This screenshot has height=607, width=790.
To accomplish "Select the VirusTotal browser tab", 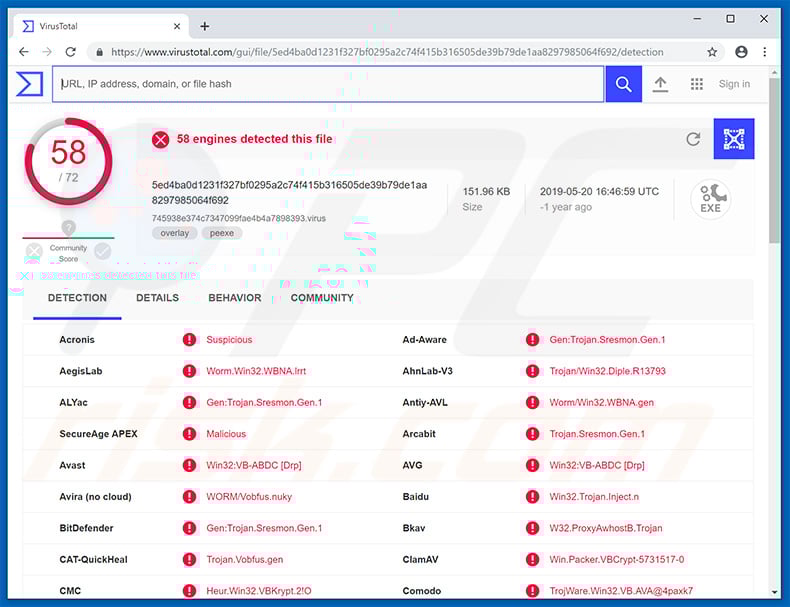I will pos(101,26).
